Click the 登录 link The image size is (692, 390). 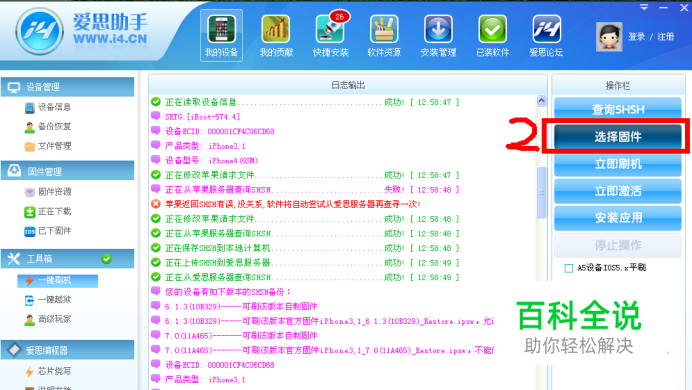click(x=636, y=37)
